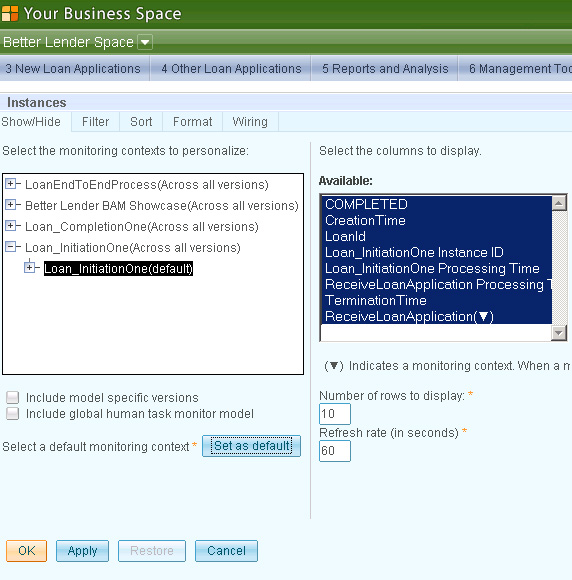Switch to 4 Other Loan Applications tab

pos(231,68)
